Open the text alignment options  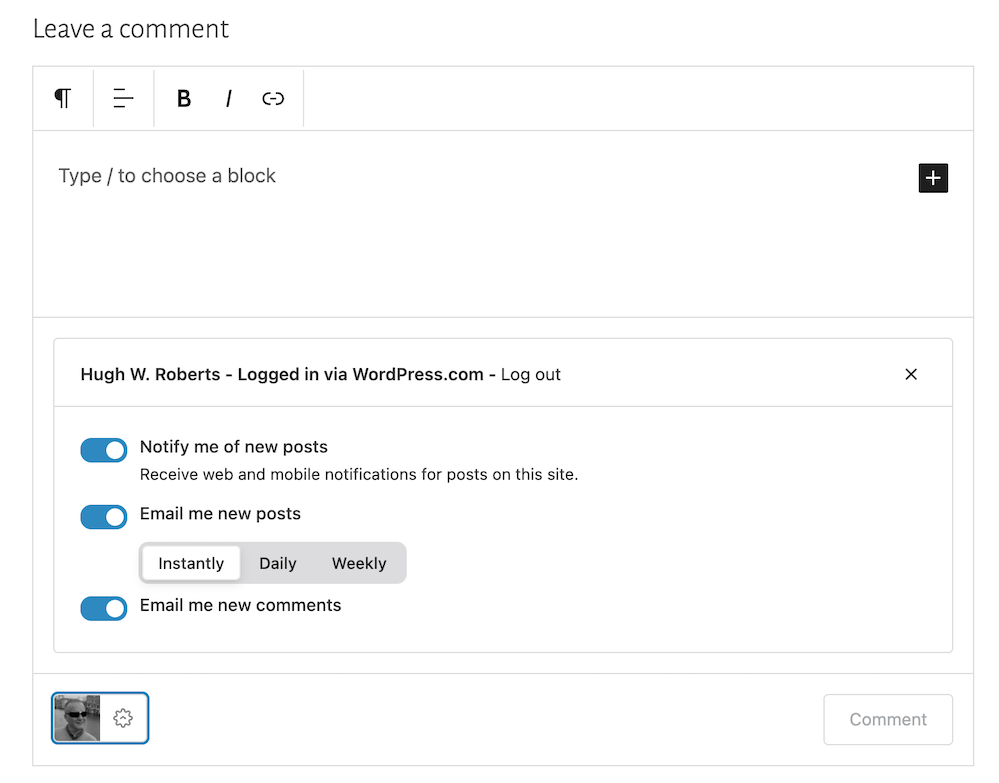(123, 98)
